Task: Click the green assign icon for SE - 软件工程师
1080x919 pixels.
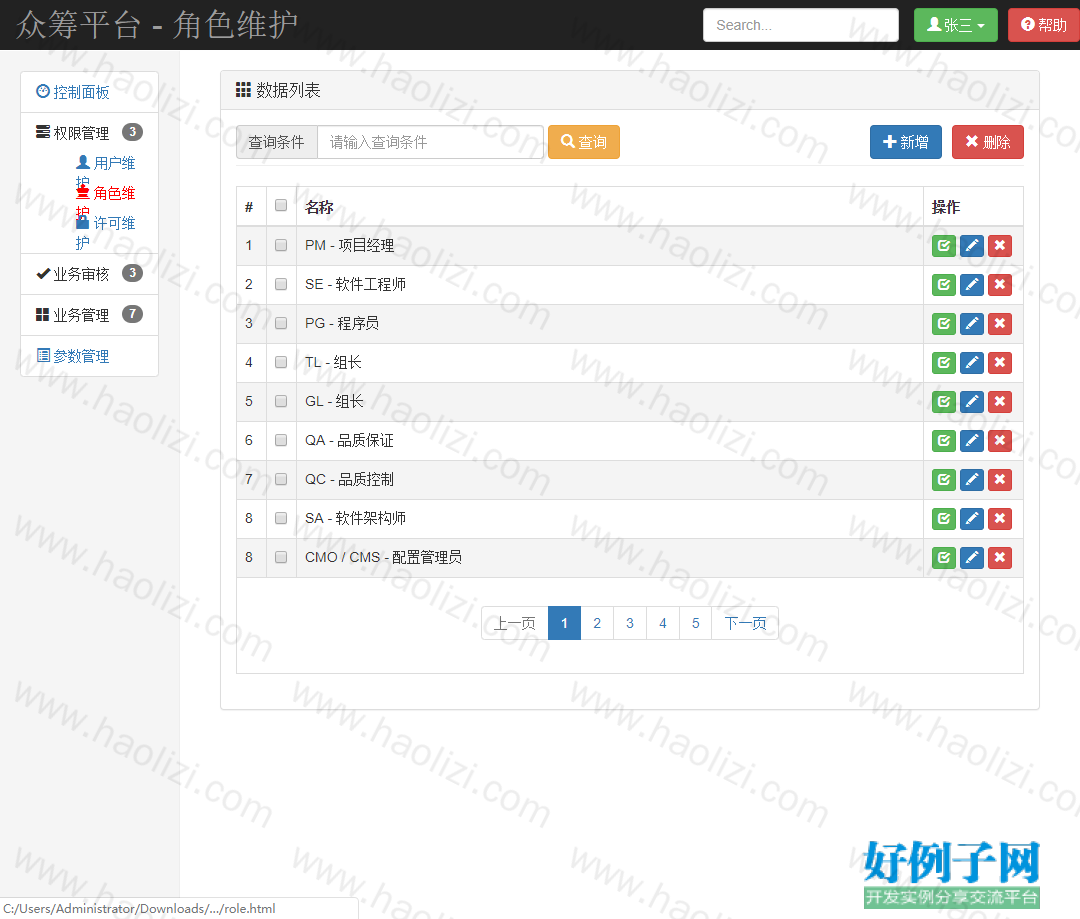Action: coord(944,285)
